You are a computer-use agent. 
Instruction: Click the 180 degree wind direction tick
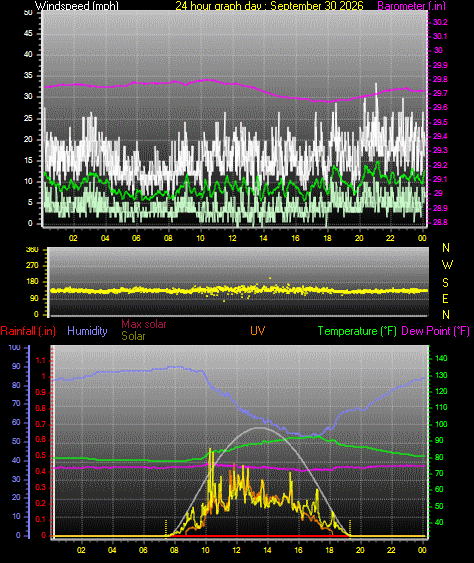click(33, 282)
